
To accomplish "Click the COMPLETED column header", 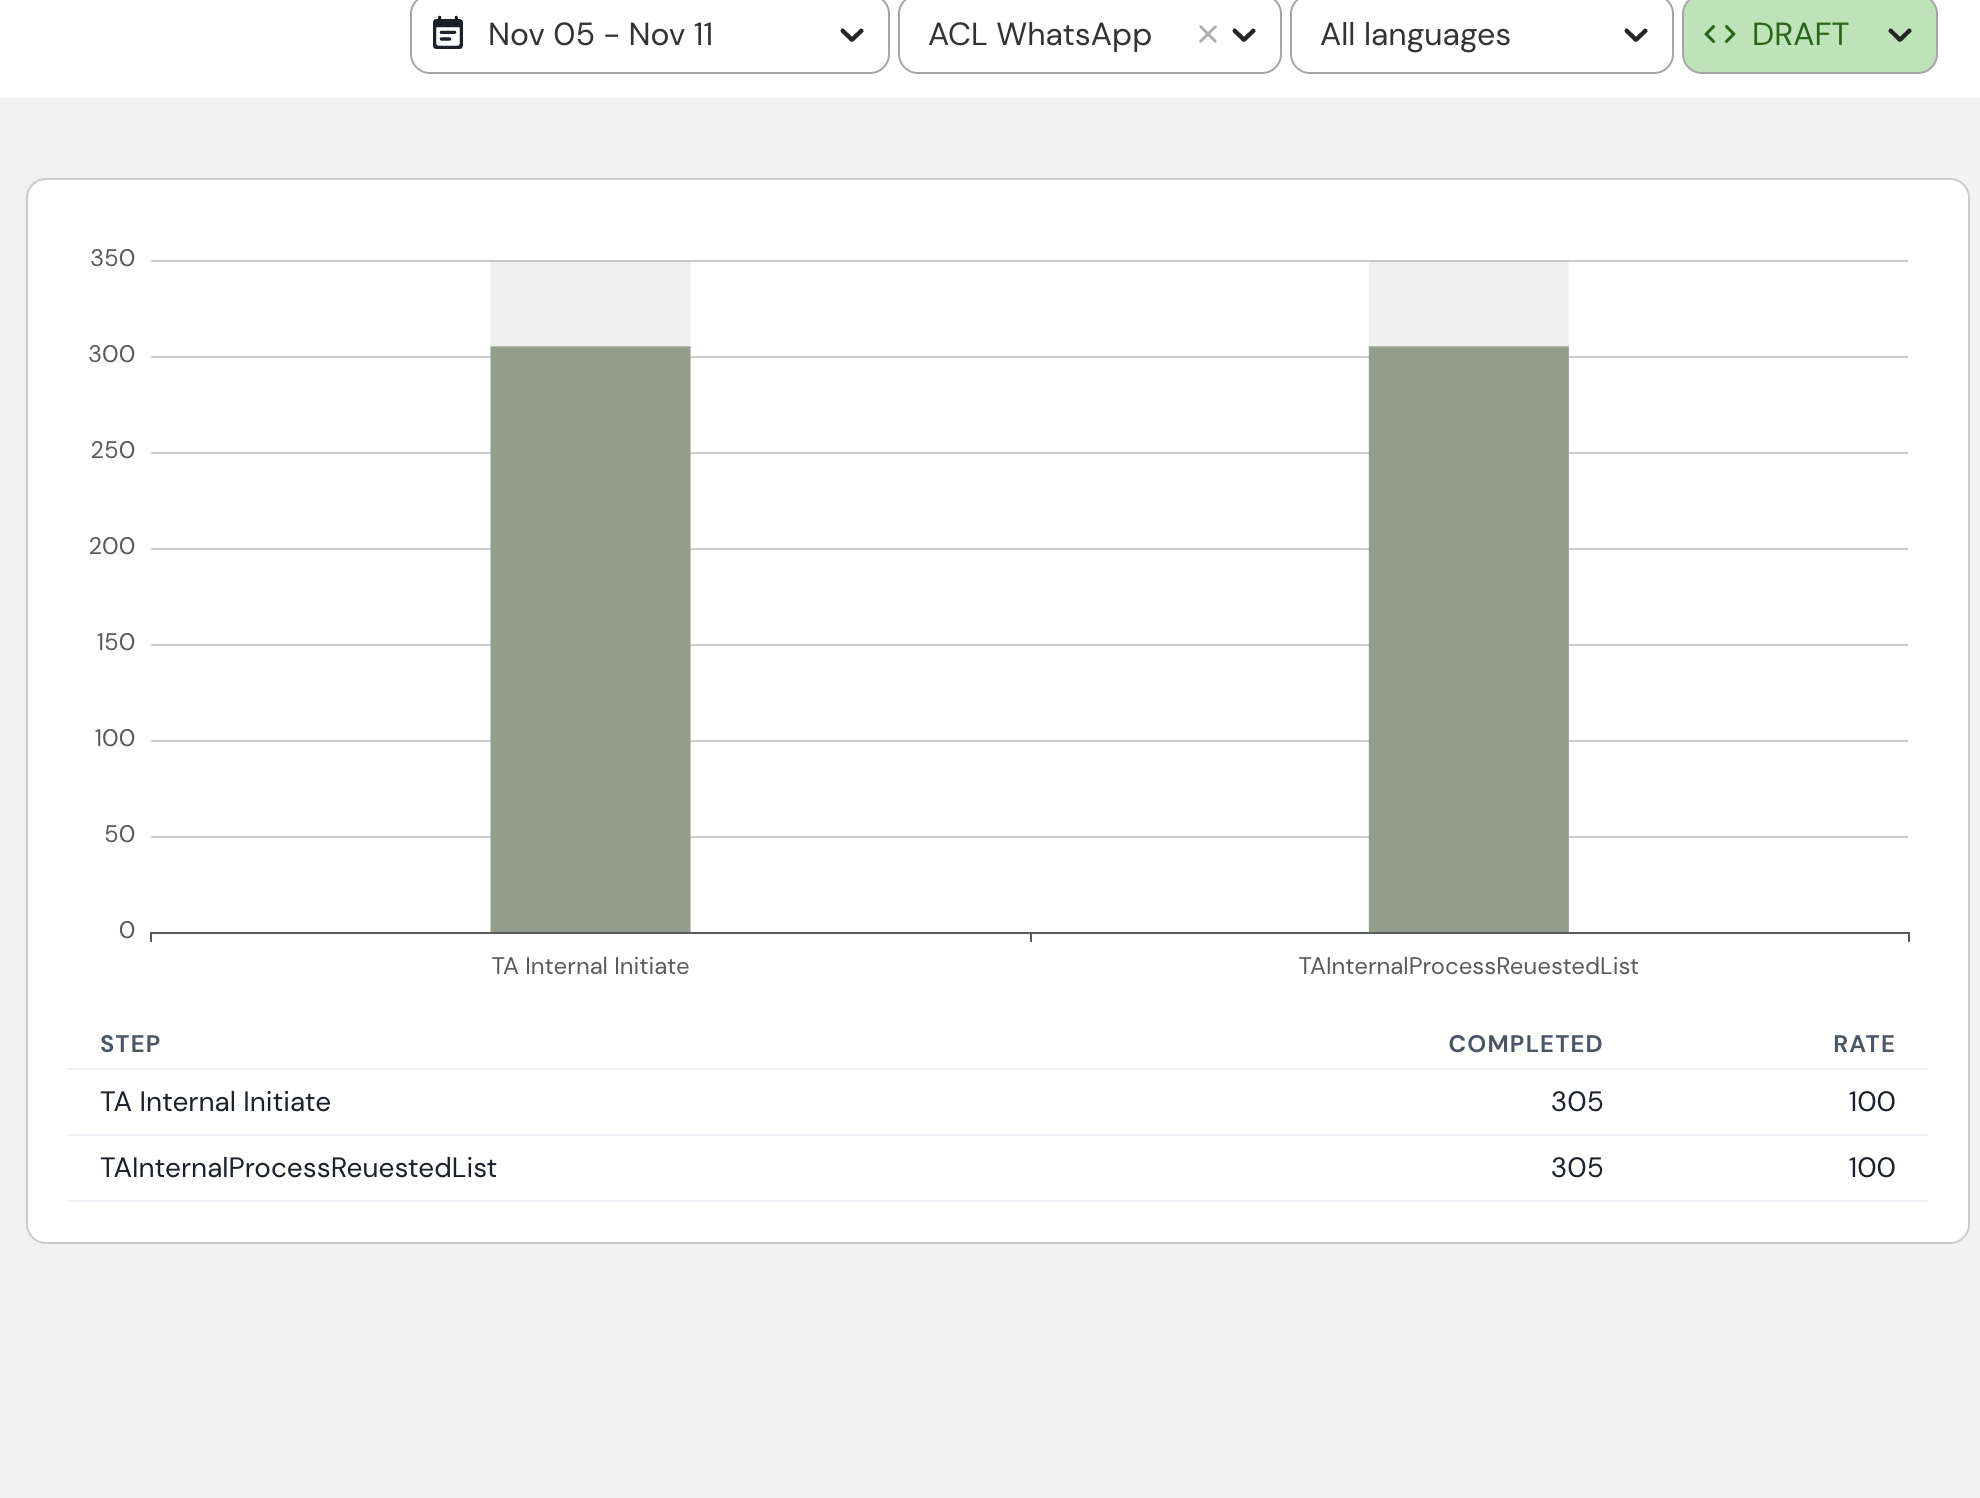I will (1525, 1044).
